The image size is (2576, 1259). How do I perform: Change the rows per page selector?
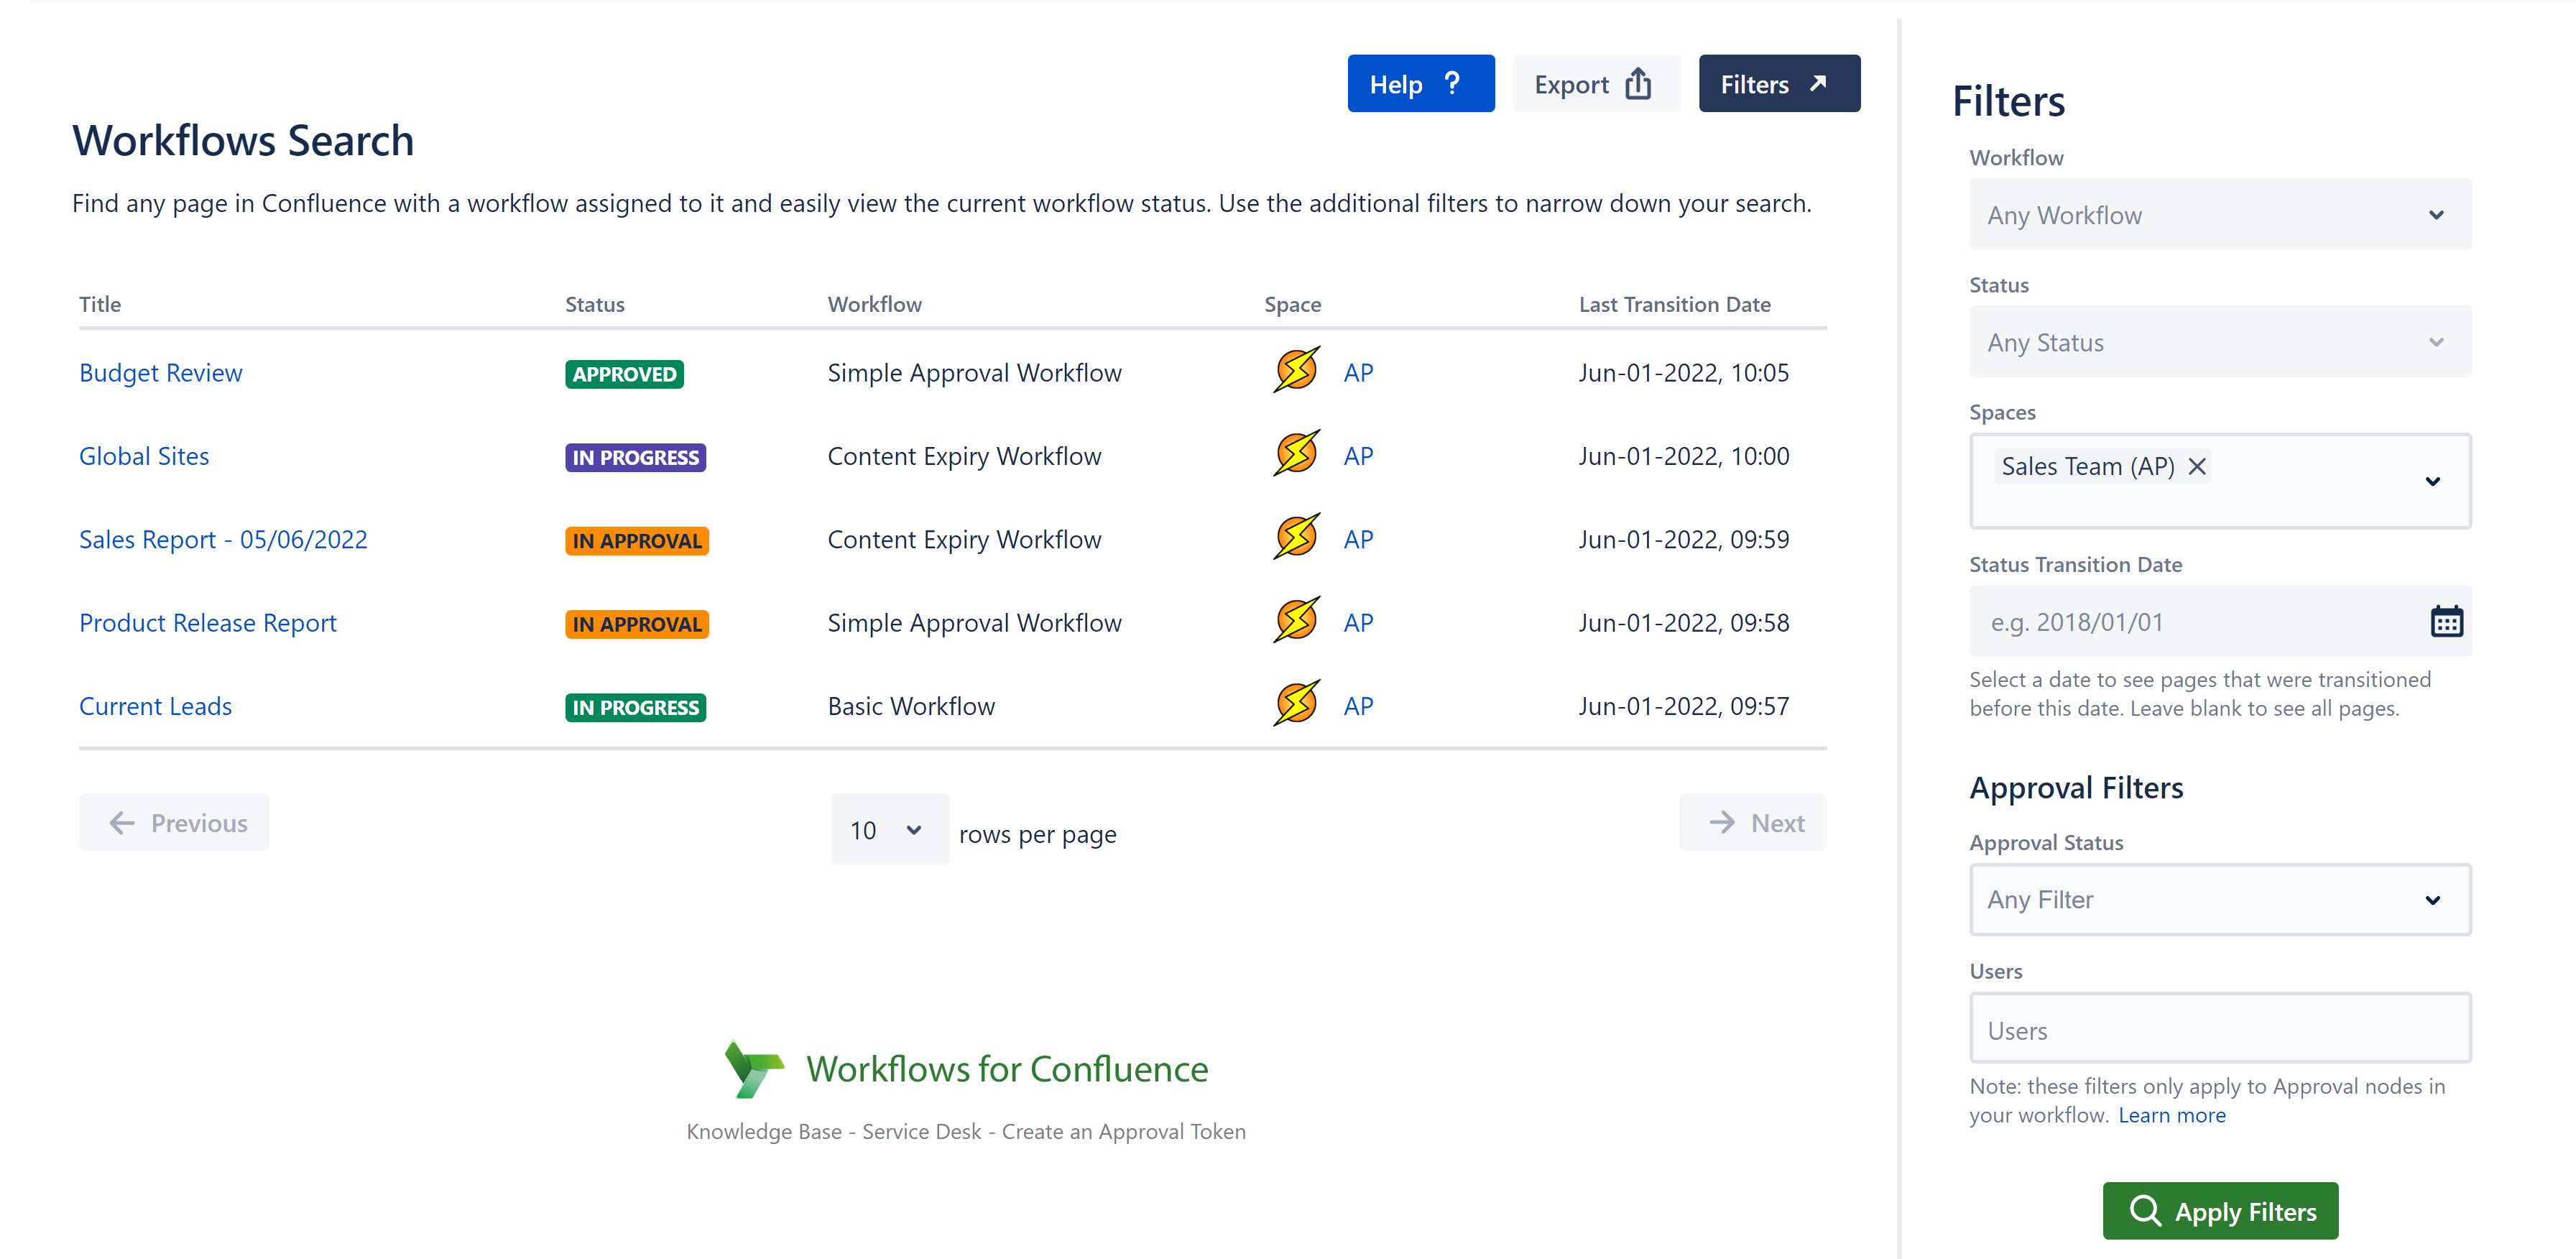pyautogui.click(x=888, y=830)
